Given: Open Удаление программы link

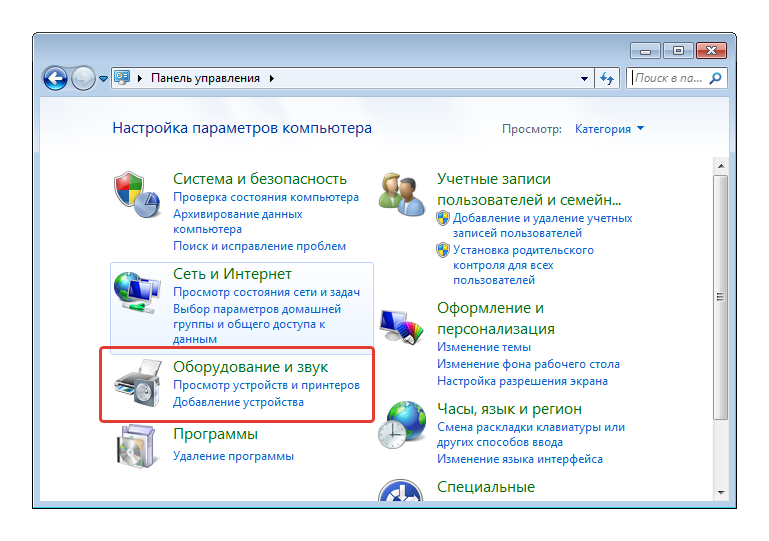Looking at the screenshot, I should coord(233,456).
